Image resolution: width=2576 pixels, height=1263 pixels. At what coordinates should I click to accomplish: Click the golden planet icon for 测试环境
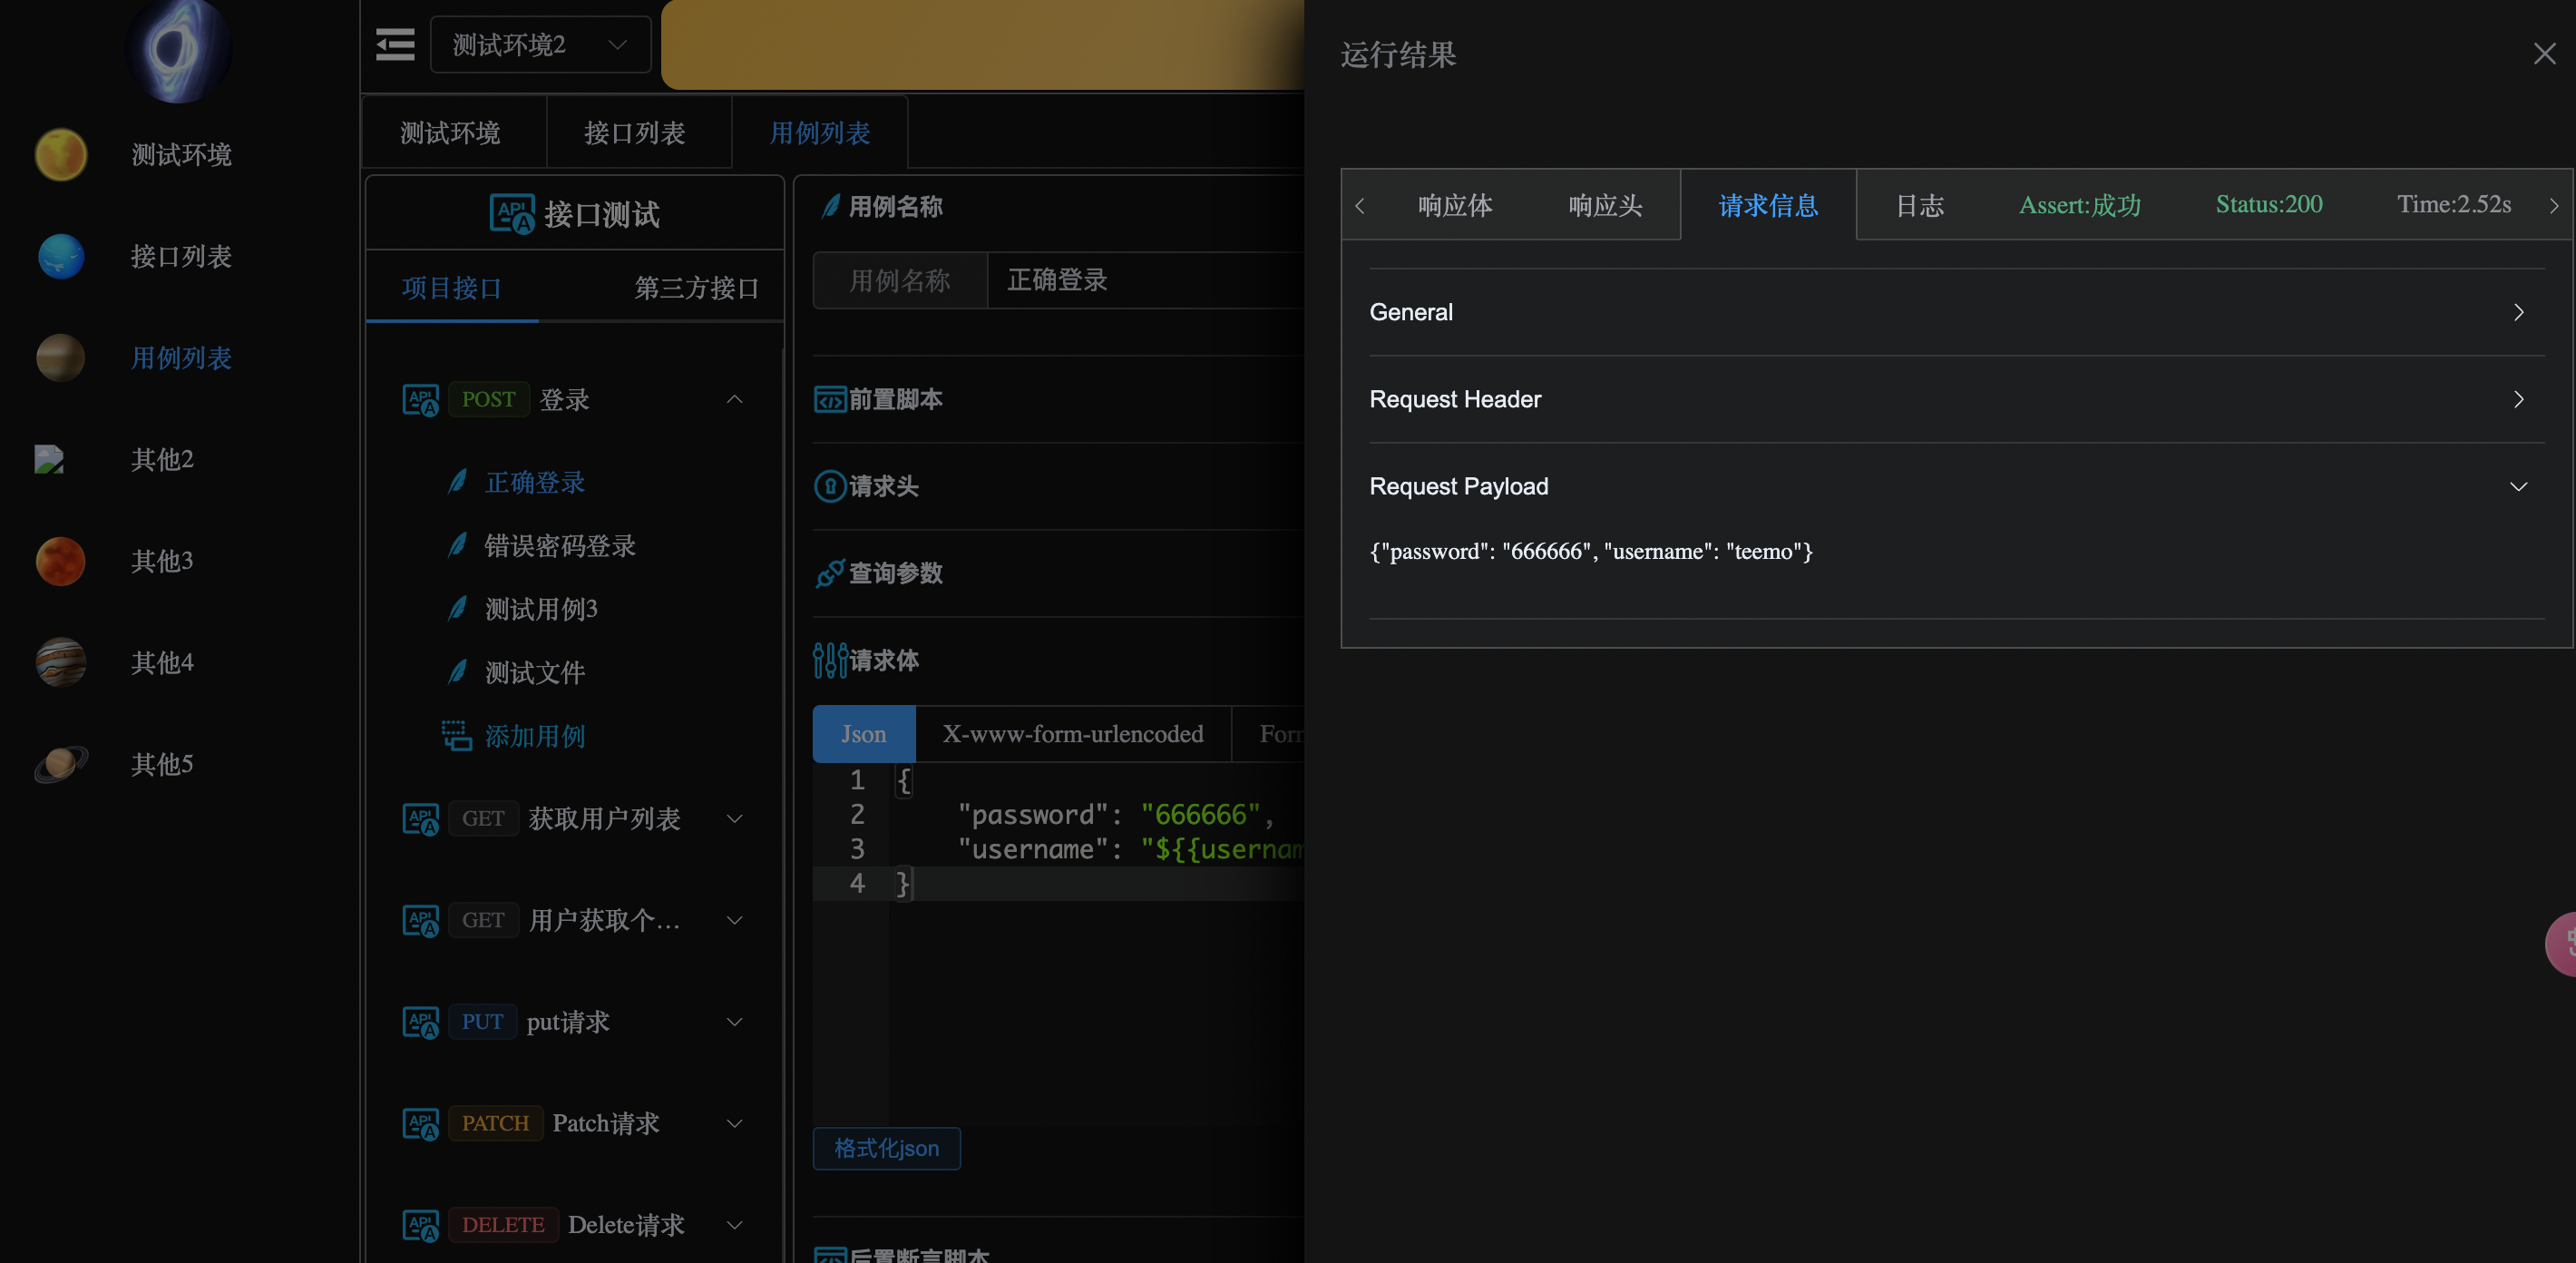(x=61, y=155)
